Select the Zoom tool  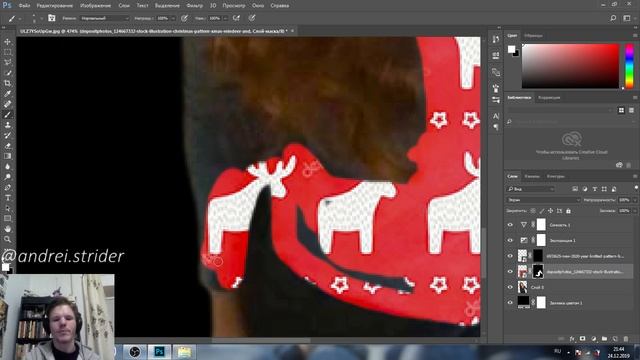[x=7, y=240]
